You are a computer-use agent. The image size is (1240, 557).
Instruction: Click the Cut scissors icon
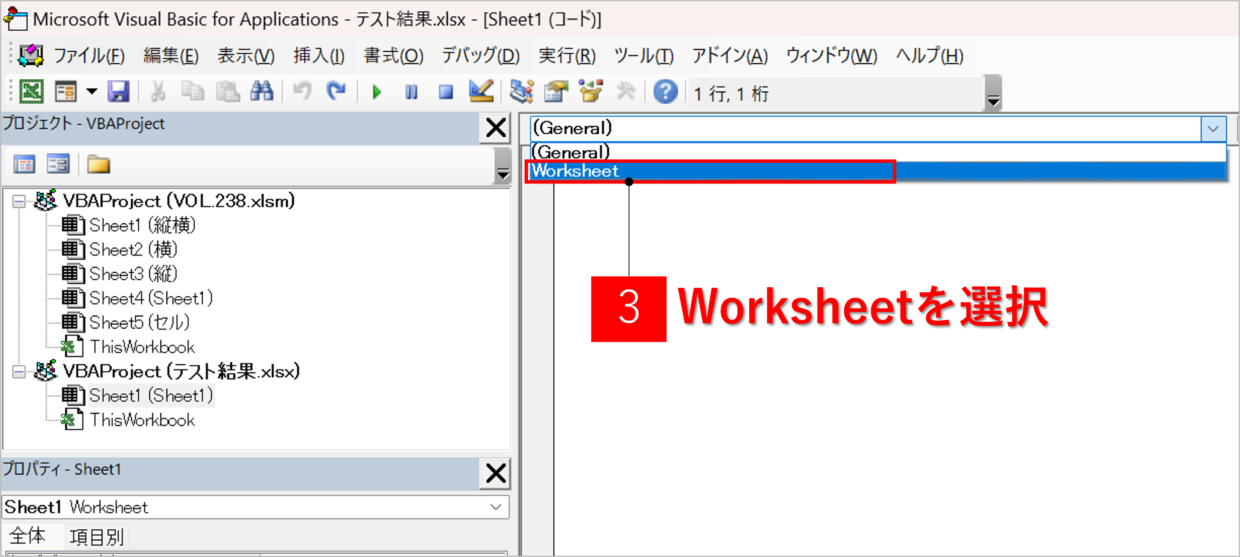coord(157,92)
